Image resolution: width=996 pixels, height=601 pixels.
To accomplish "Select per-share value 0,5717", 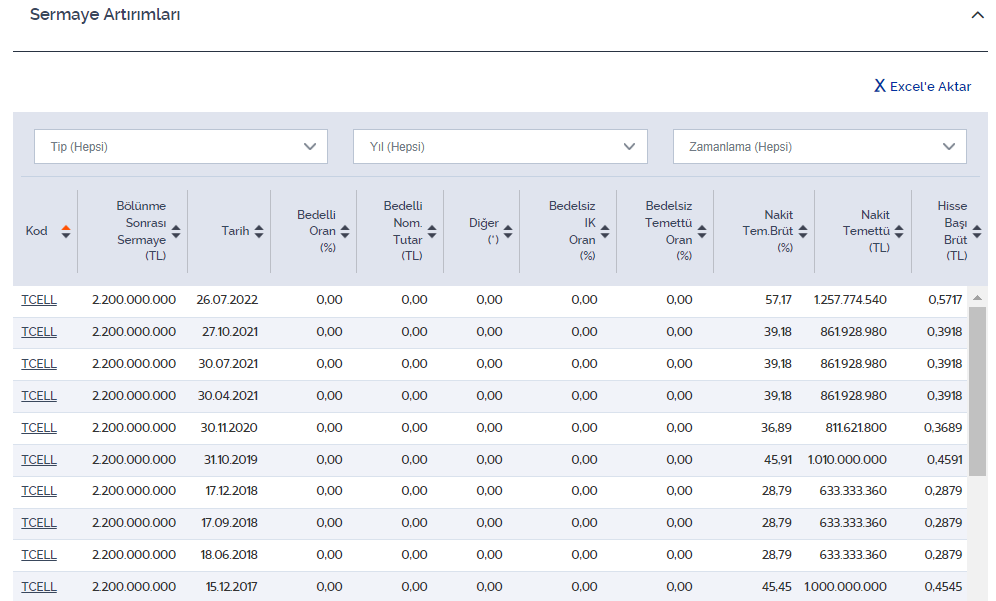I will [945, 300].
